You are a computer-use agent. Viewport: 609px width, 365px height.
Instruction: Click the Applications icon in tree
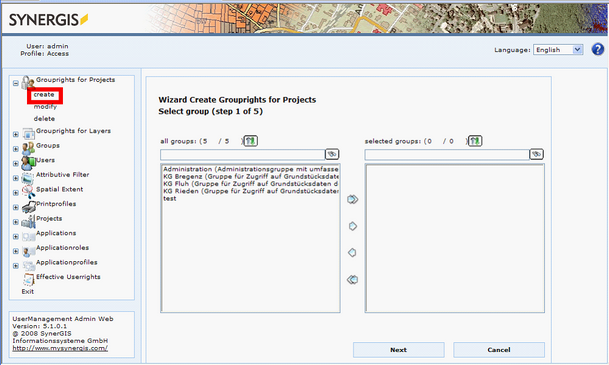coord(28,236)
